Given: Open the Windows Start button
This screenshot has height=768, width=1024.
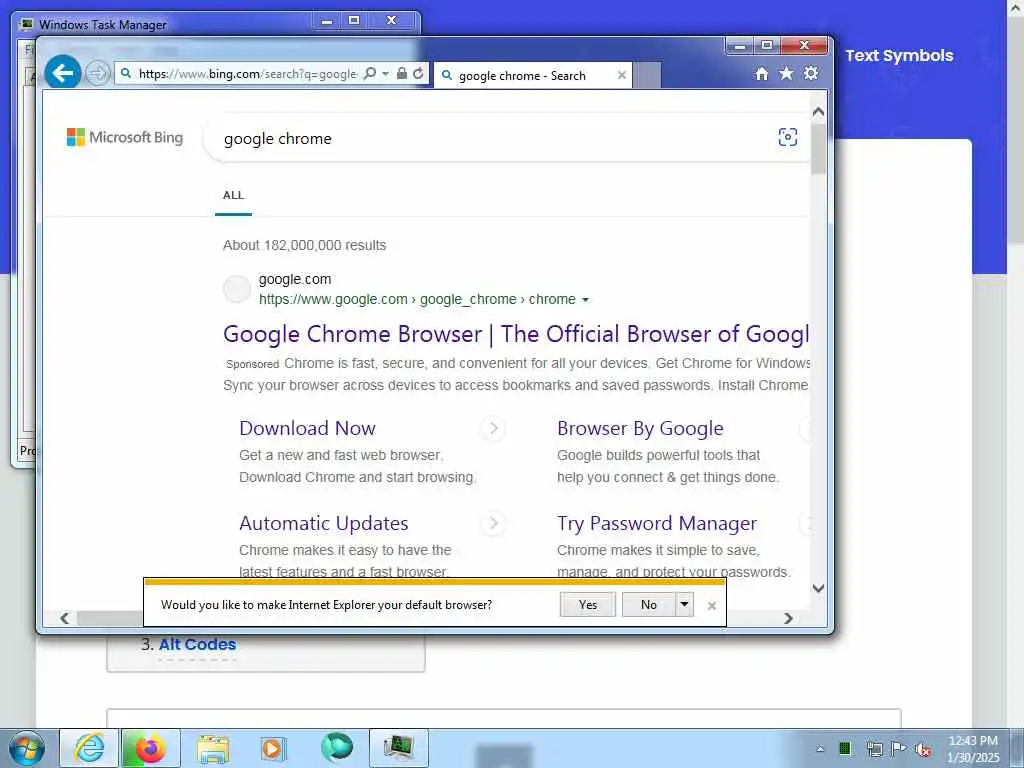Looking at the screenshot, I should [27, 748].
